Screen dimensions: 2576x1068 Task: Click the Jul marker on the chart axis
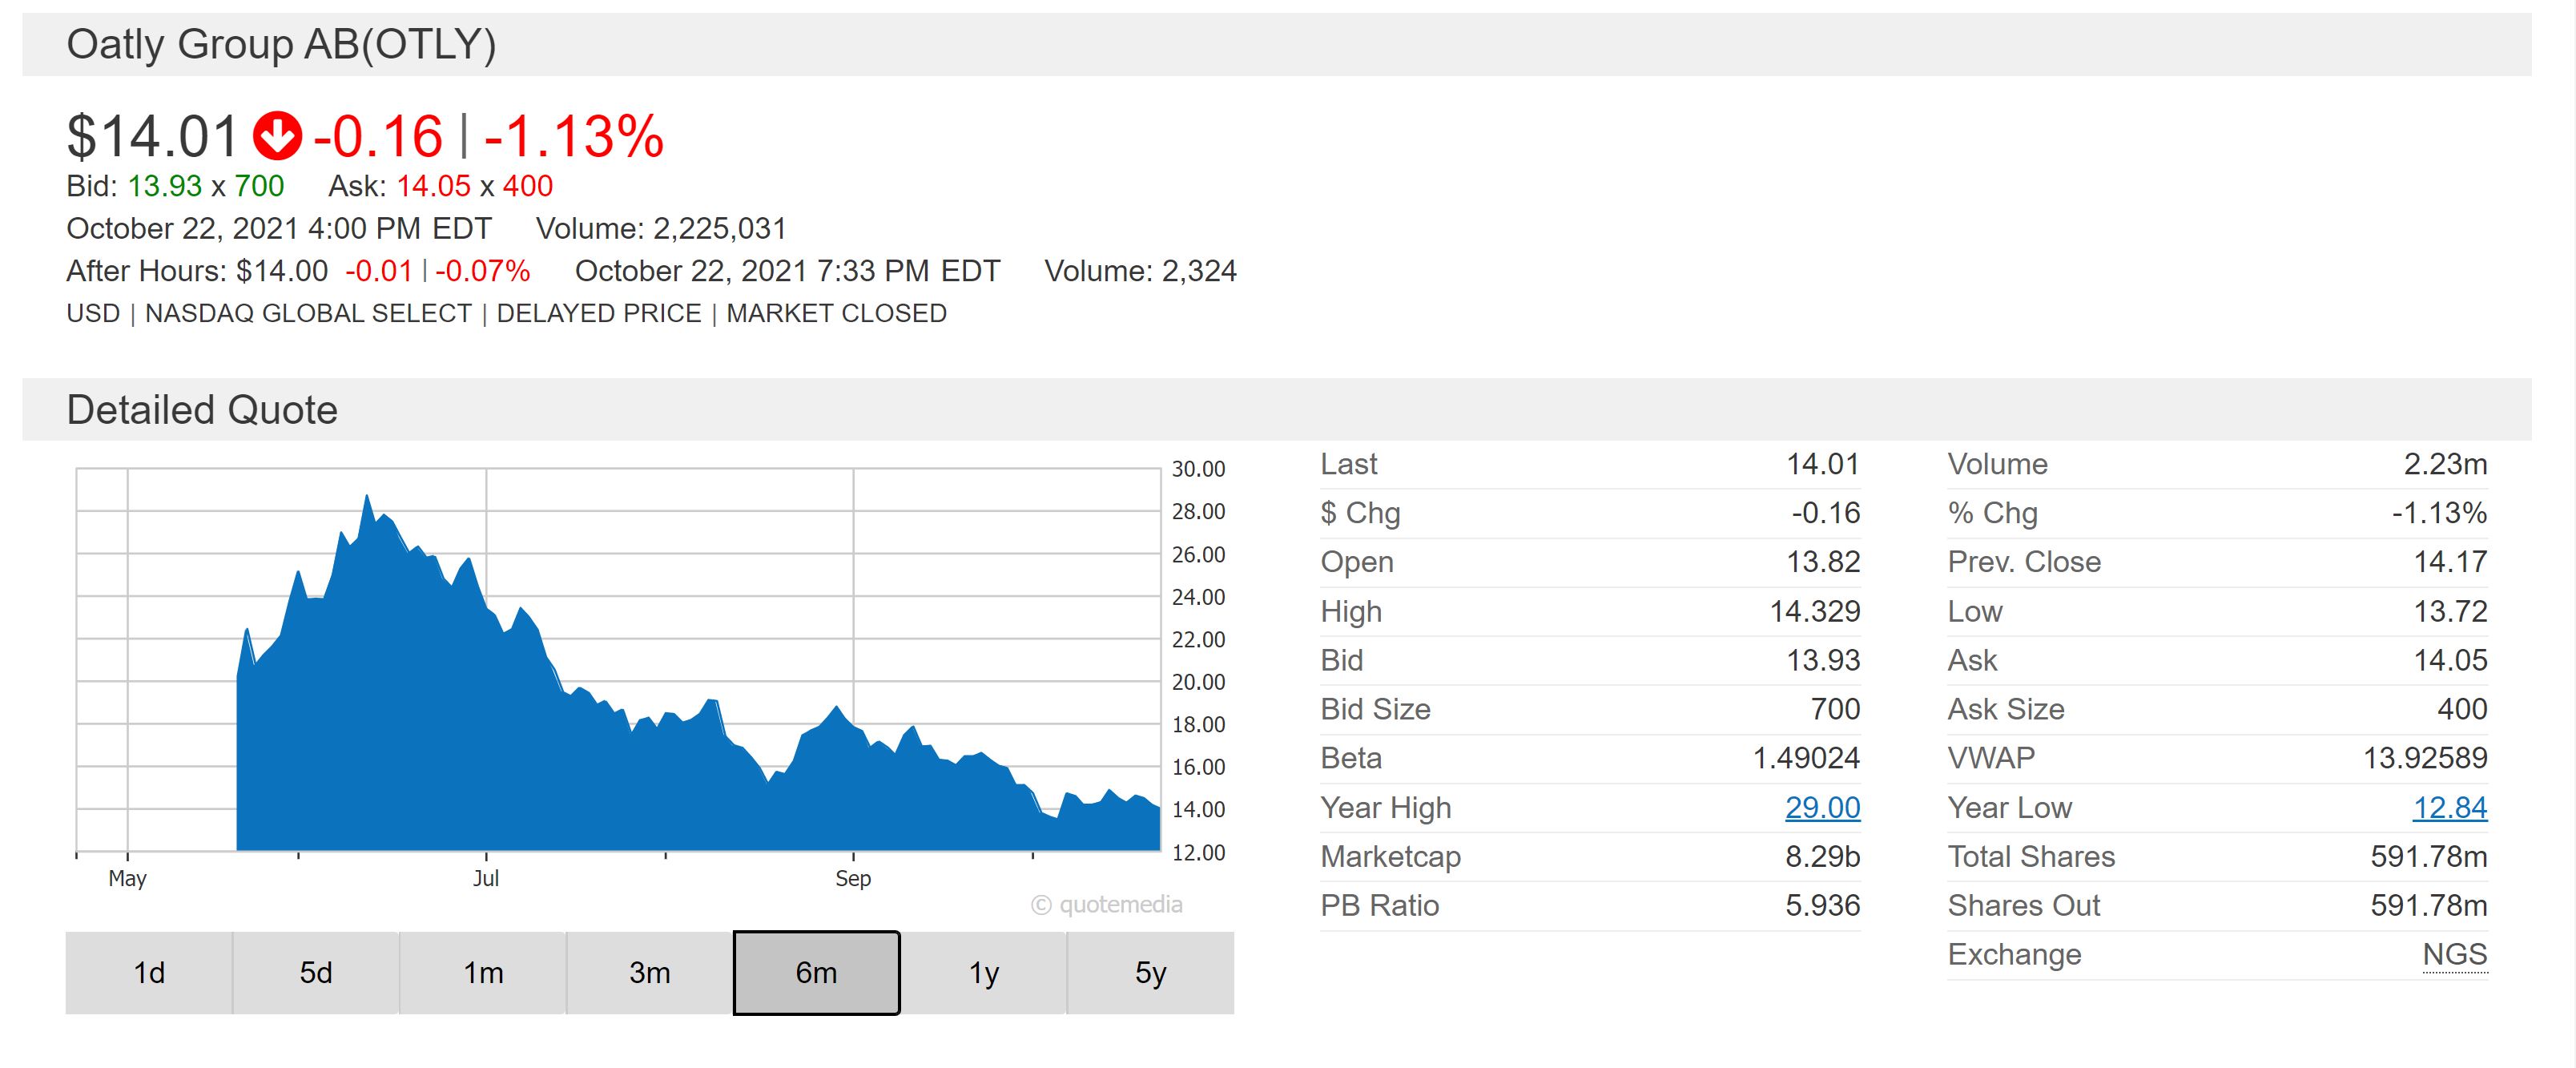[x=486, y=878]
